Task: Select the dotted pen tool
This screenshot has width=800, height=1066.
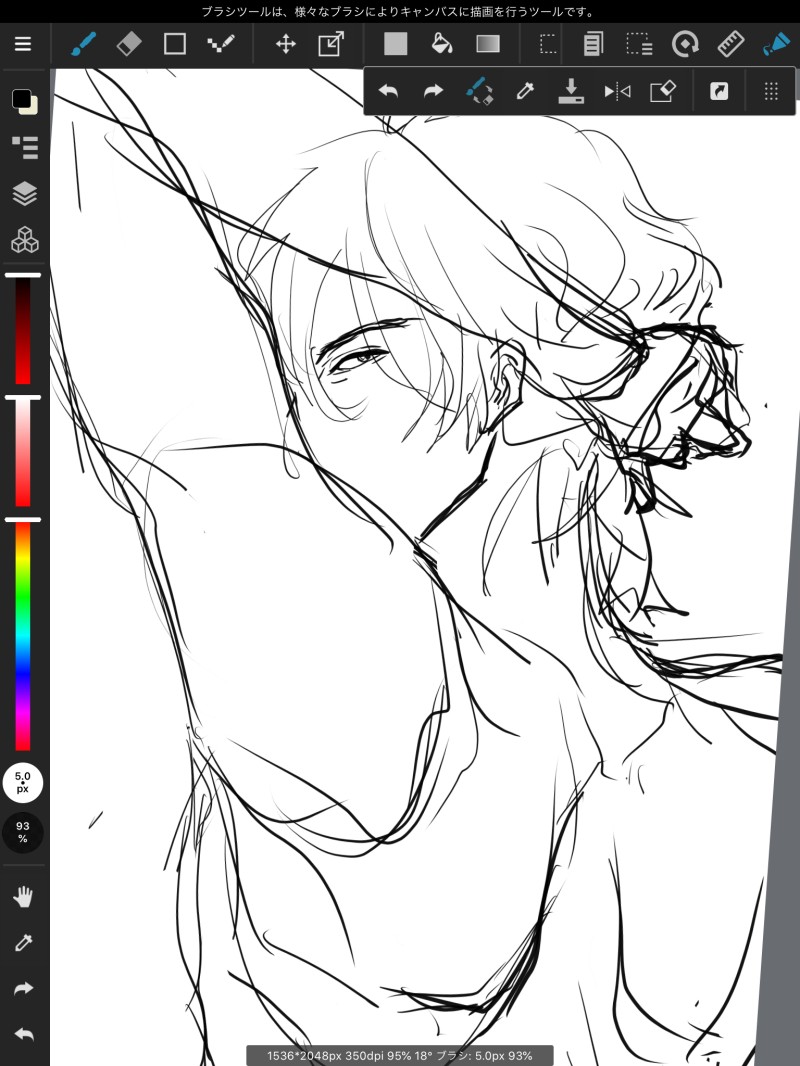Action: (221, 44)
